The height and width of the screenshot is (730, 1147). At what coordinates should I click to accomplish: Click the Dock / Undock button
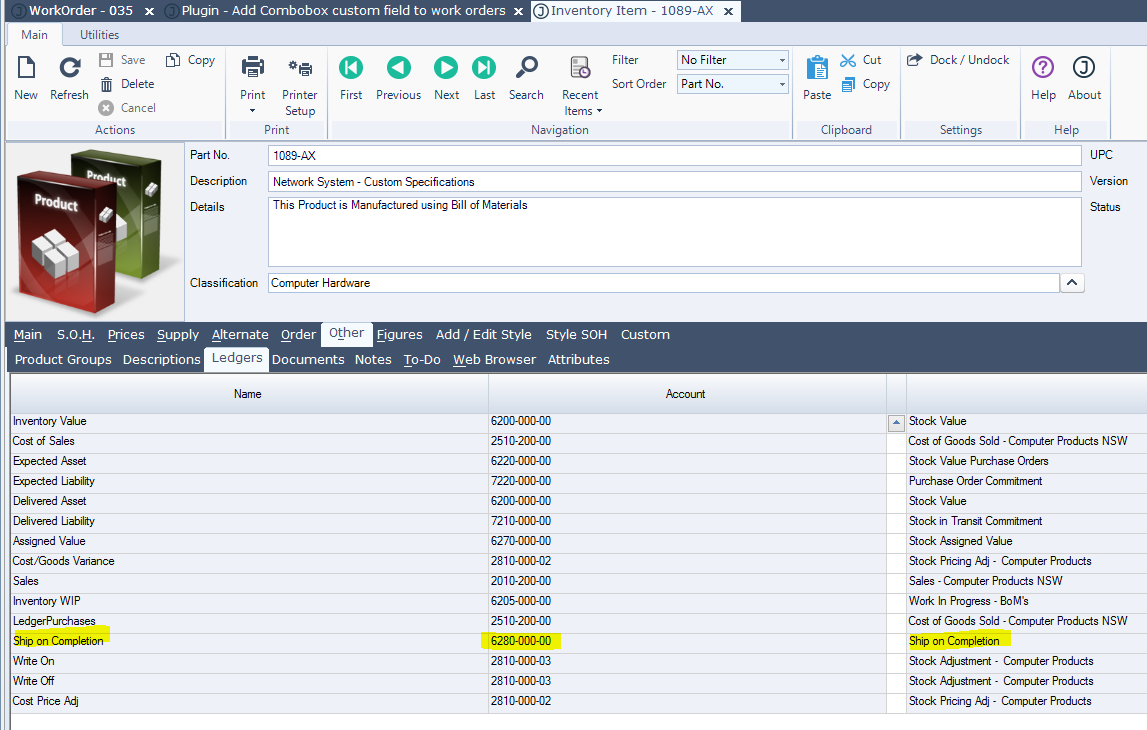click(x=958, y=60)
